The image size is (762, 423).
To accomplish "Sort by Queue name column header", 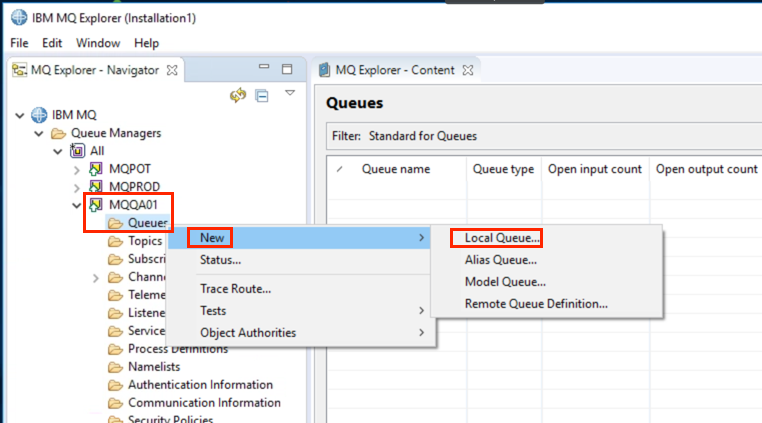I will tap(396, 169).
